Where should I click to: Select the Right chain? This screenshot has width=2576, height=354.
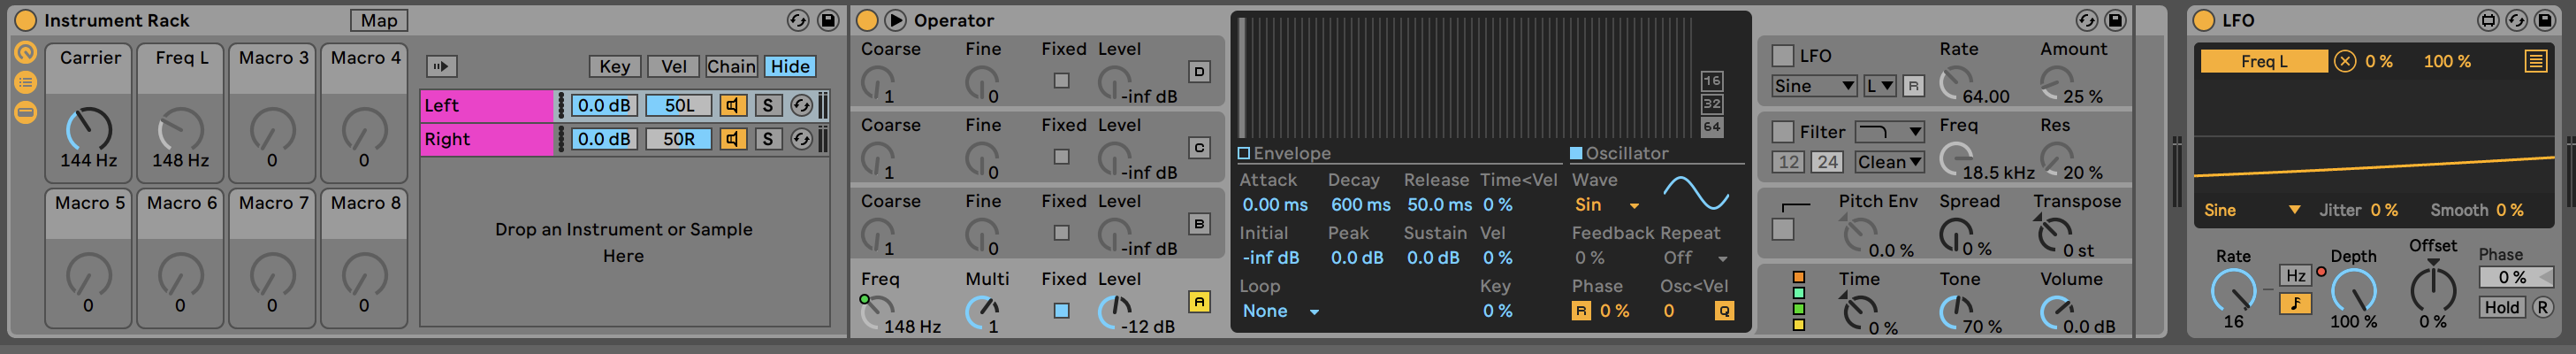[x=487, y=139]
